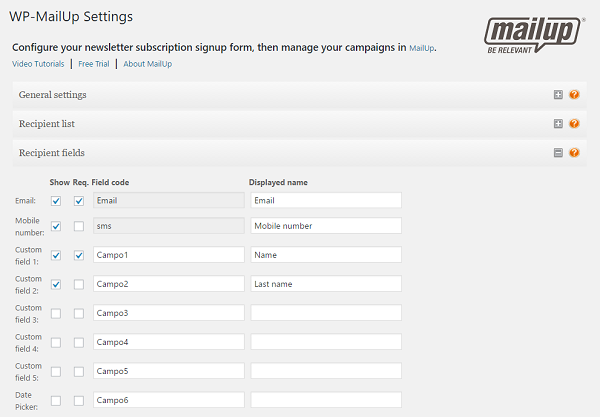The height and width of the screenshot is (417, 600).
Task: Uncheck Show for Mobile number field
Action: pos(56,226)
